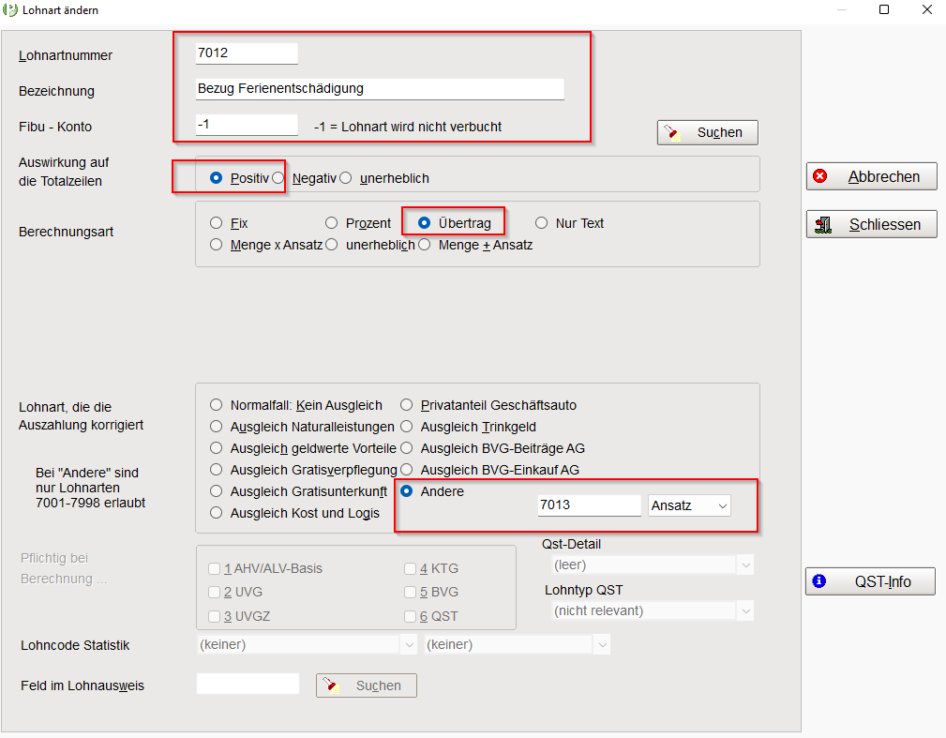Select the Negativ radio option

click(x=279, y=178)
